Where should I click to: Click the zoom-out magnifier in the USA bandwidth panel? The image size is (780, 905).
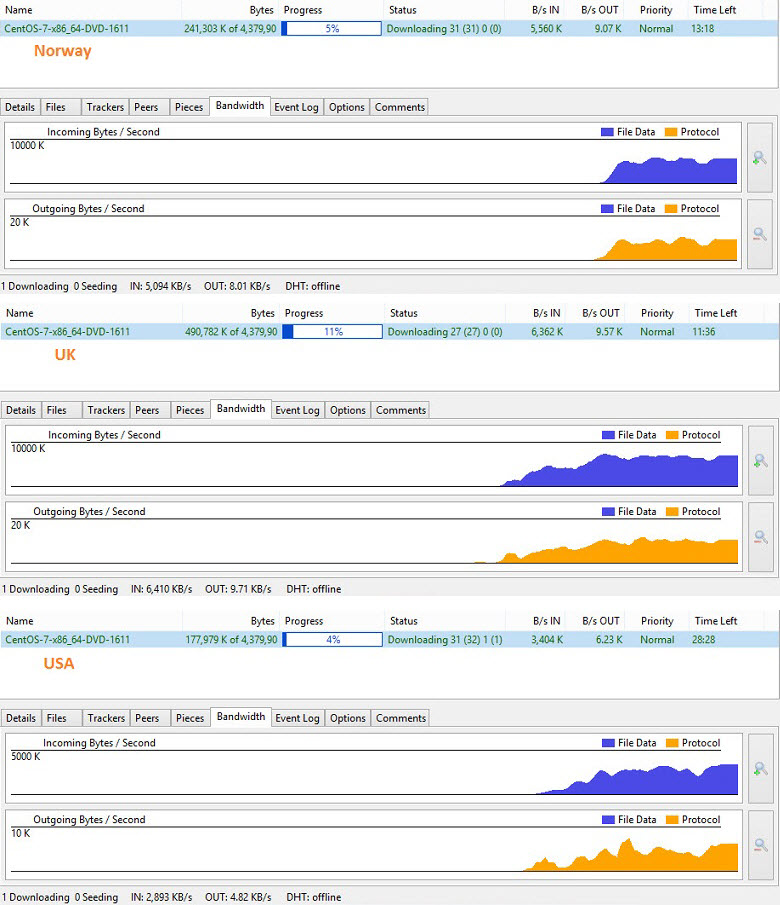[761, 846]
